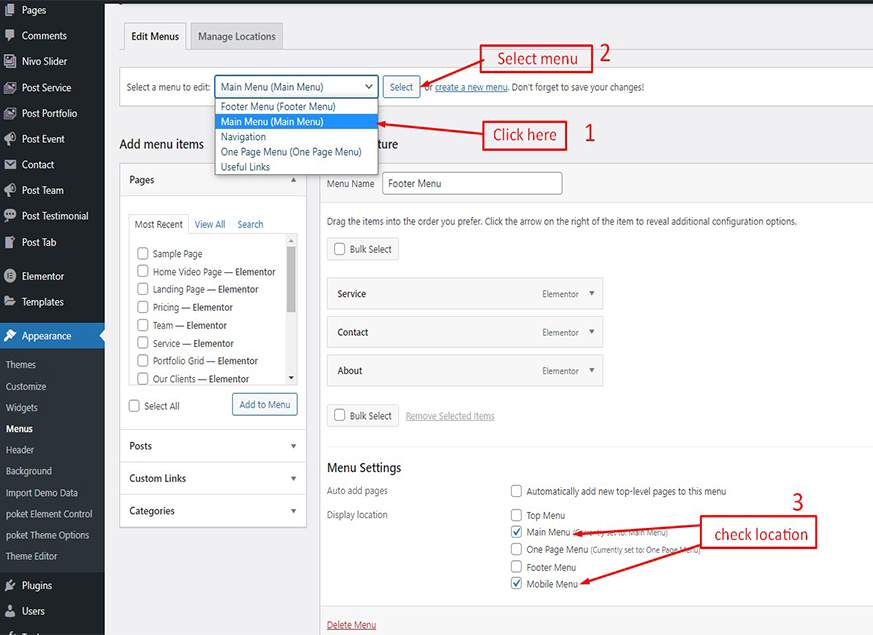Enable the Footer Menu display location
The width and height of the screenshot is (873, 635).
pyautogui.click(x=516, y=567)
